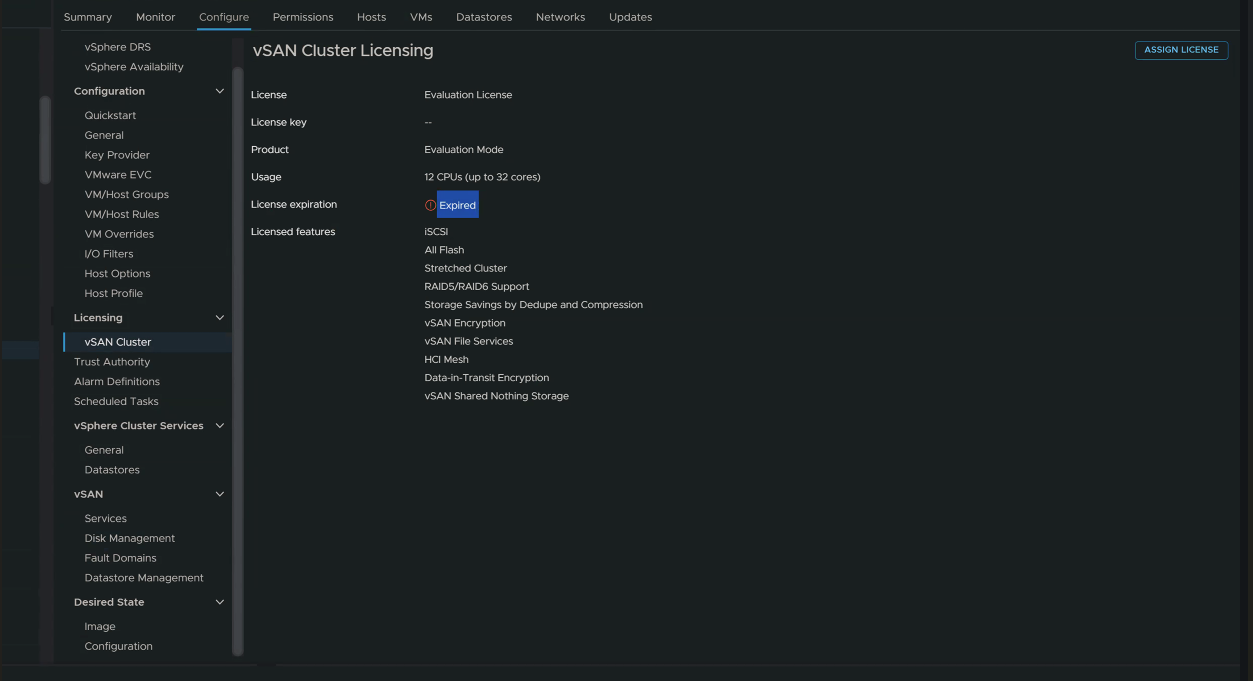Screen dimensions: 1253x681
Task: Open the Networks tab
Action: [560, 17]
